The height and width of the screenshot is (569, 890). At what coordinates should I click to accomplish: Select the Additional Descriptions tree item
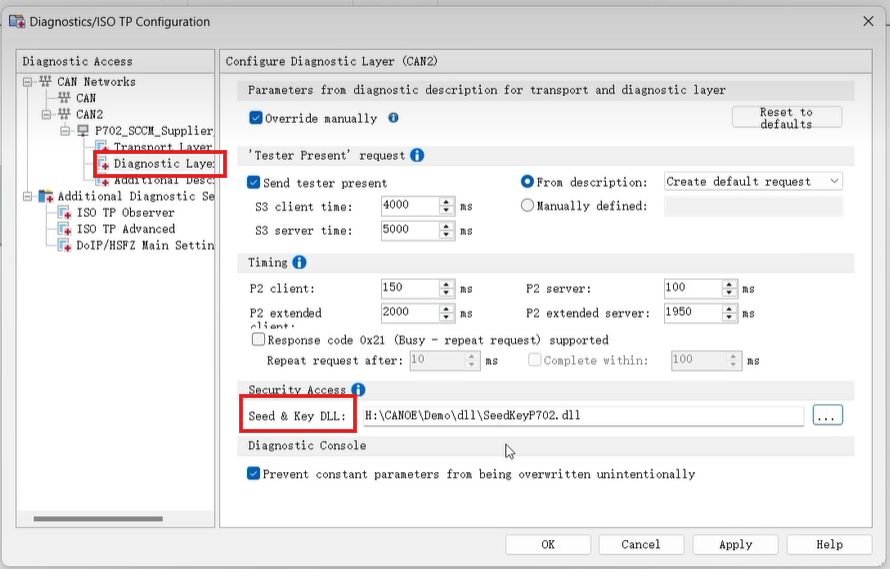click(164, 180)
